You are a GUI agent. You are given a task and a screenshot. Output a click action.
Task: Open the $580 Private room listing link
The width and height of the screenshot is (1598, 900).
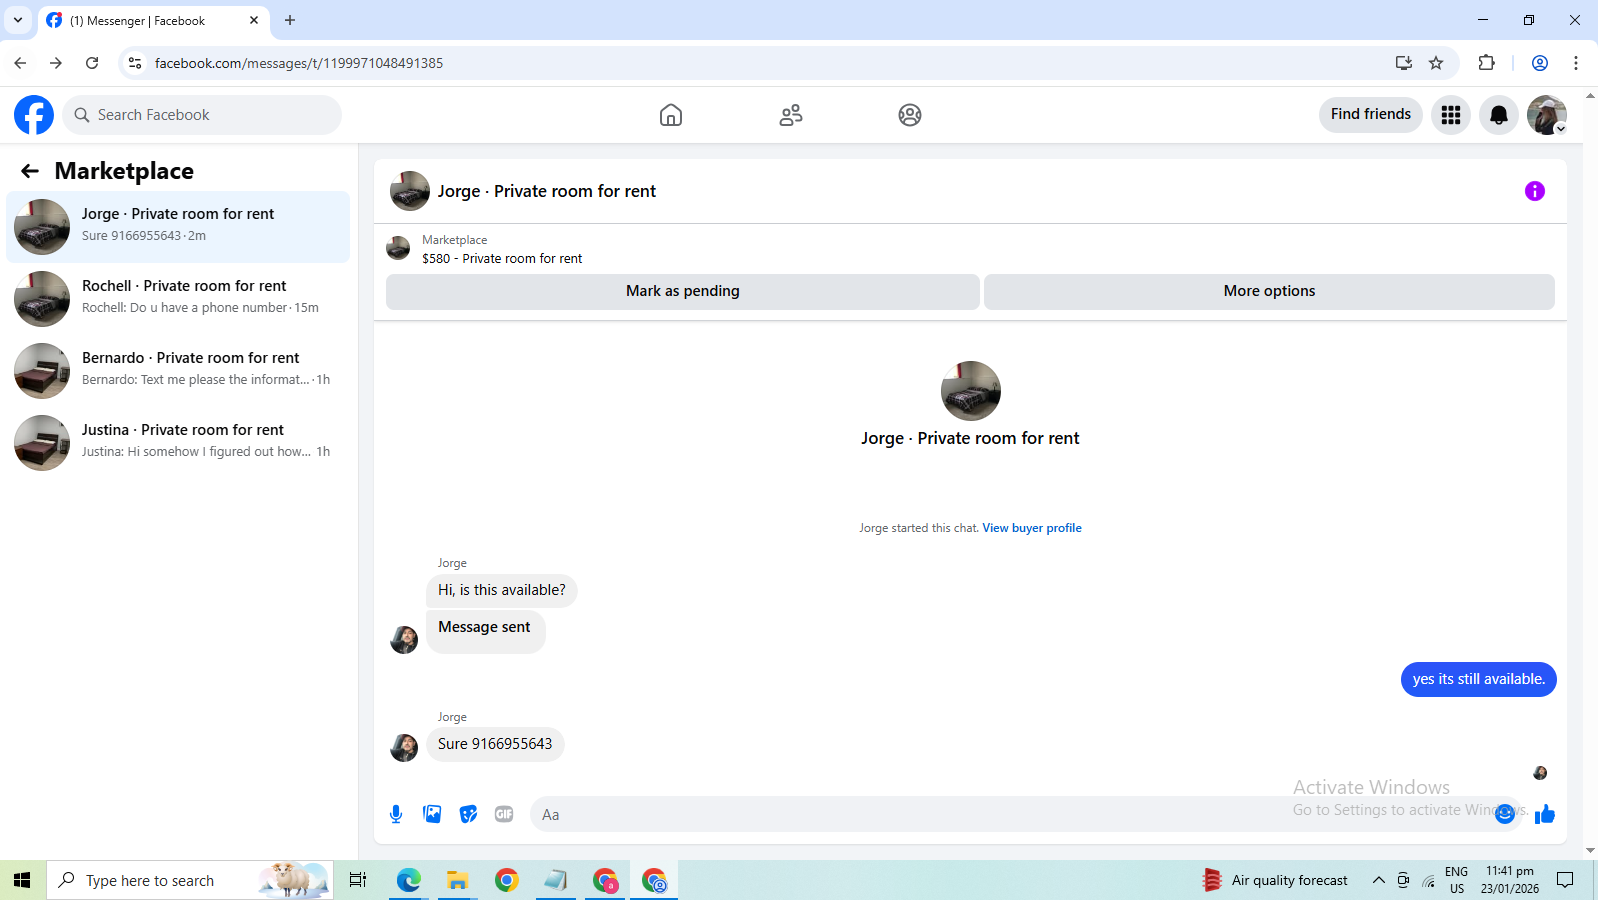[502, 258]
